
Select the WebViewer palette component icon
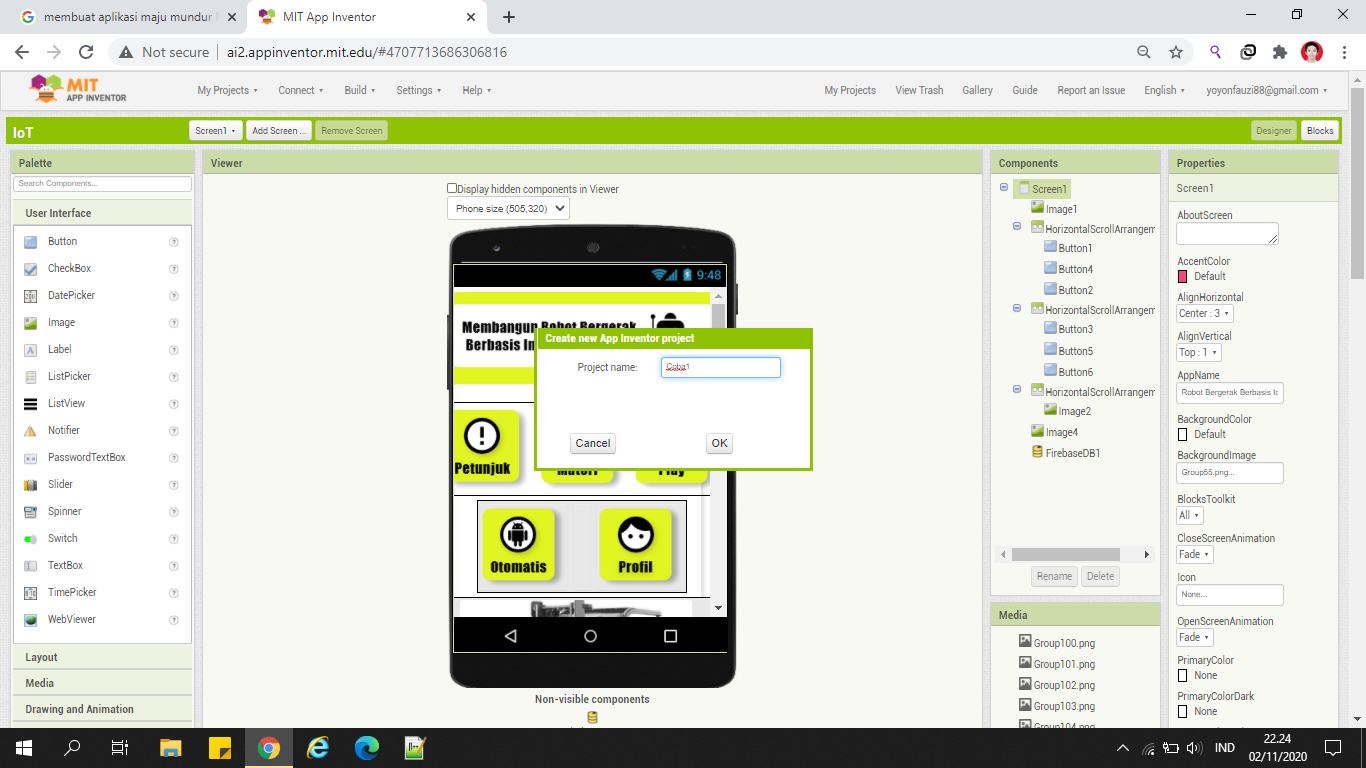[x=30, y=620]
